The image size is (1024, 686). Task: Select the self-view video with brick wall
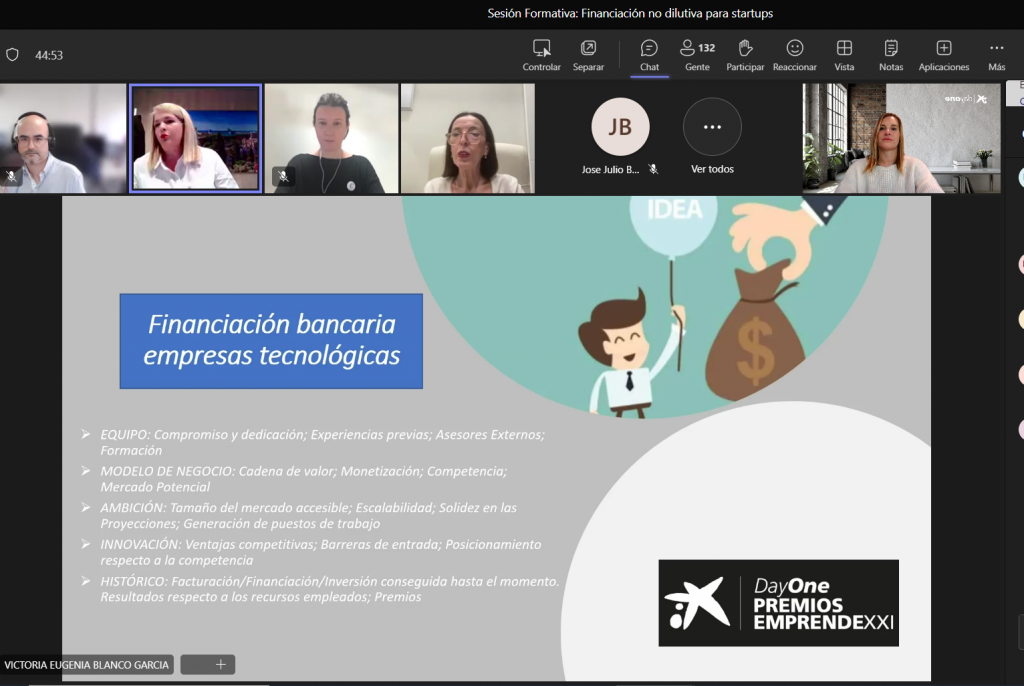point(901,138)
